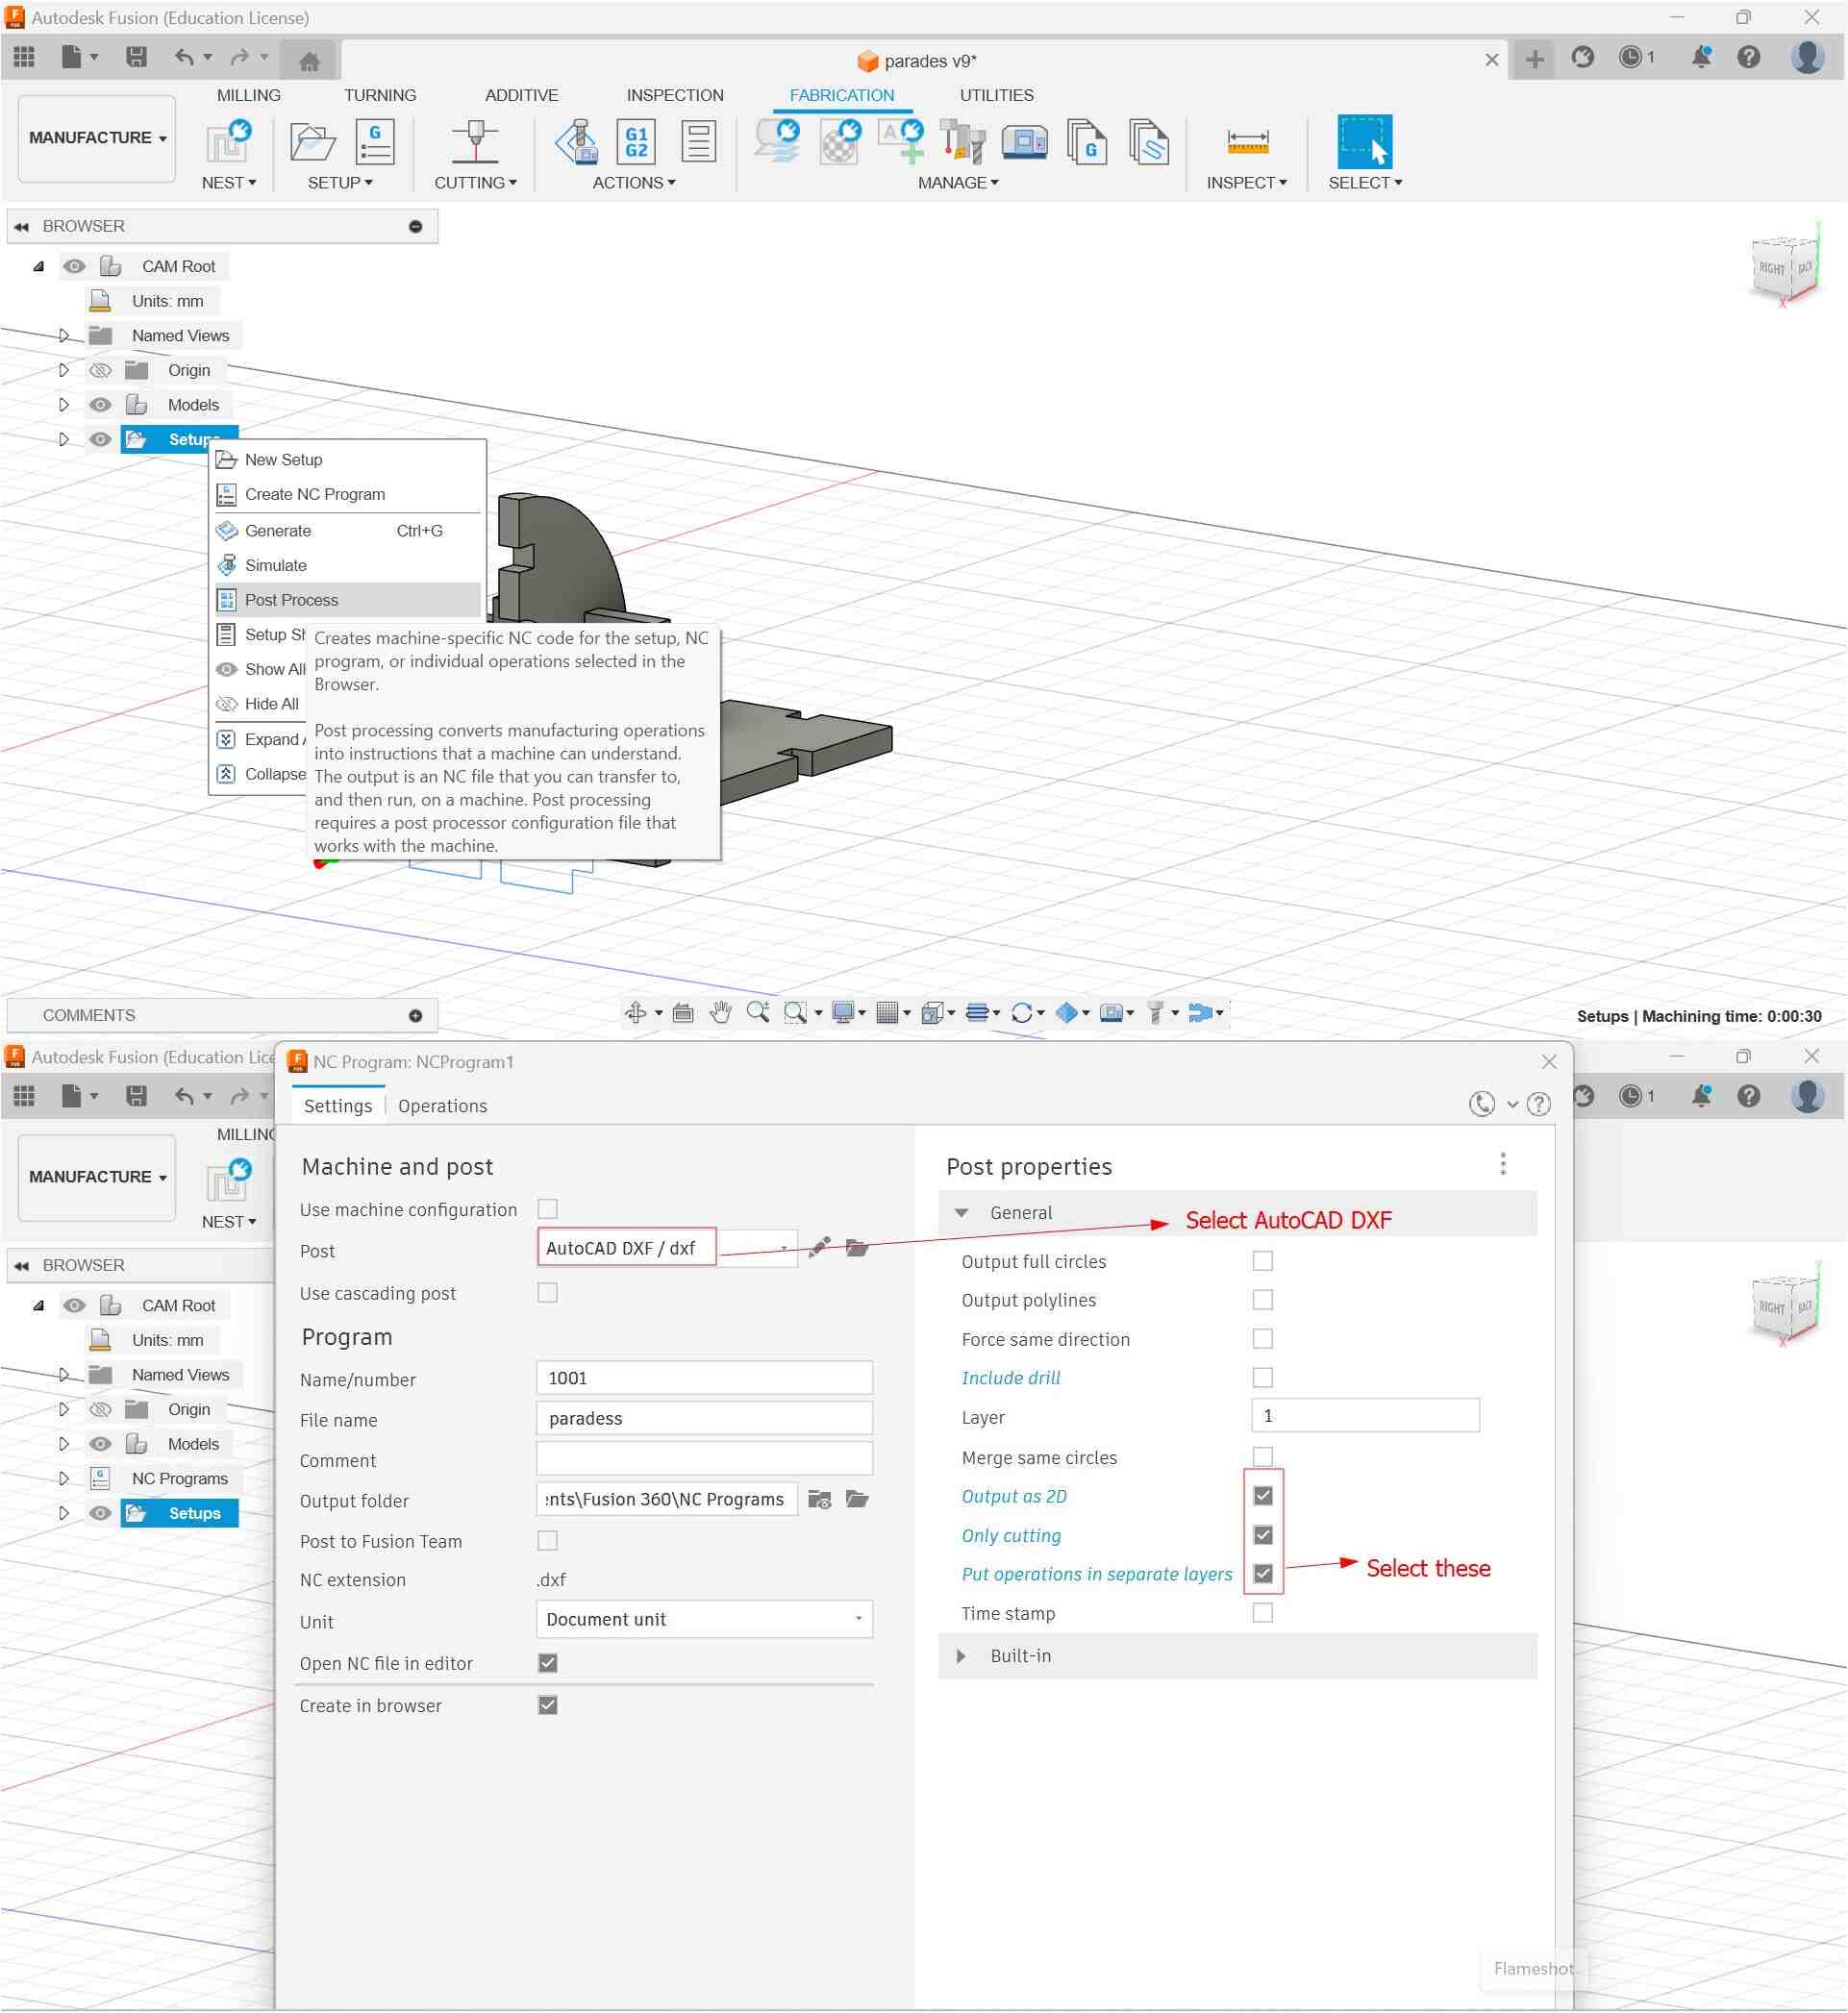
Task: Open the MANUFACTURE workspace dropdown
Action: click(x=97, y=138)
